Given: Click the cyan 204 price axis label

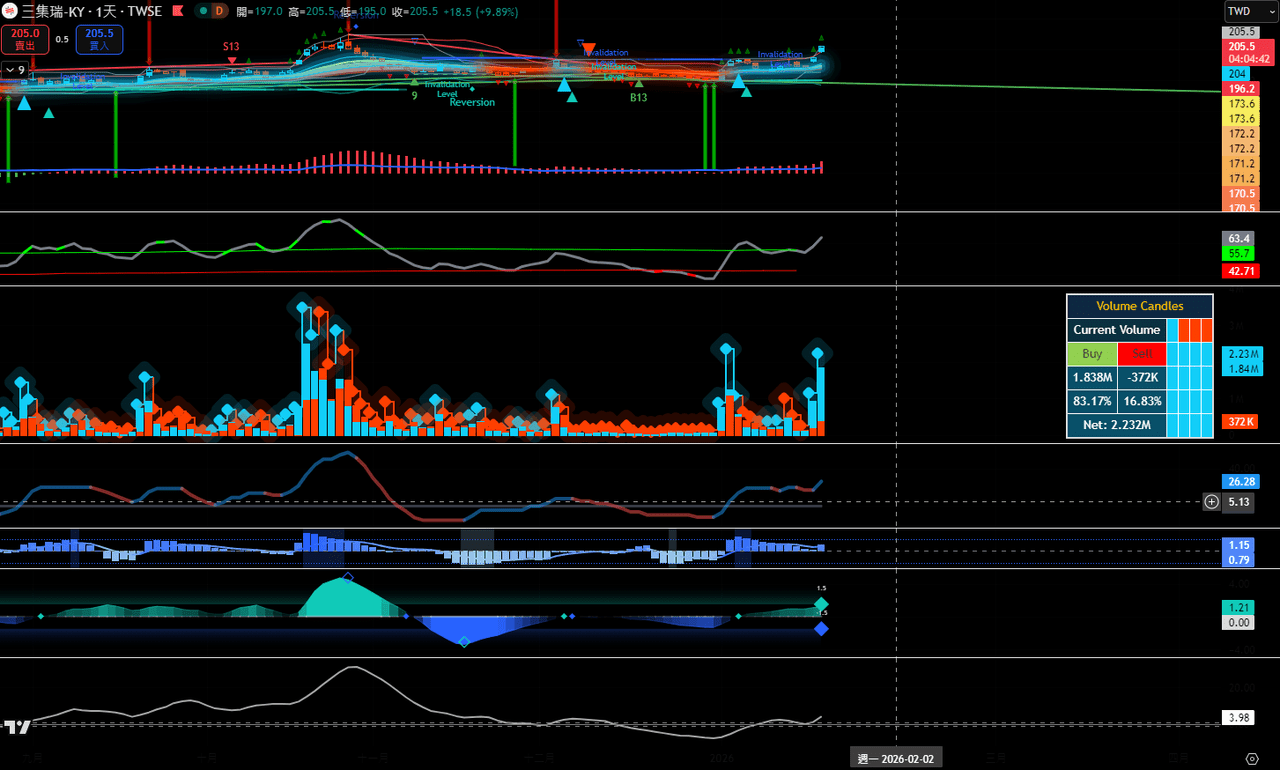Looking at the screenshot, I should [x=1236, y=74].
